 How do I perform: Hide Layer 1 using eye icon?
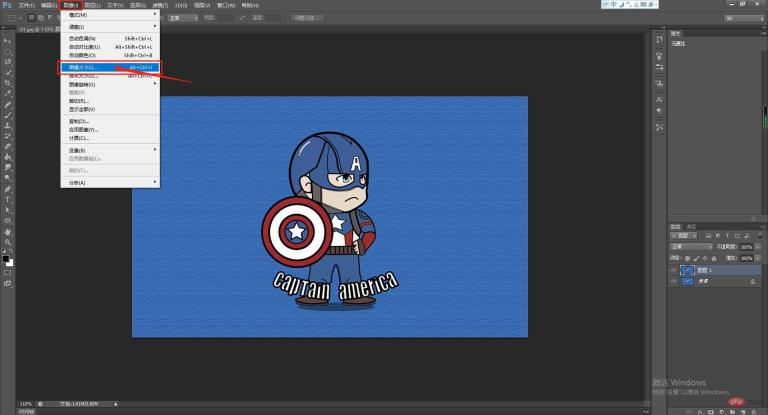point(674,271)
